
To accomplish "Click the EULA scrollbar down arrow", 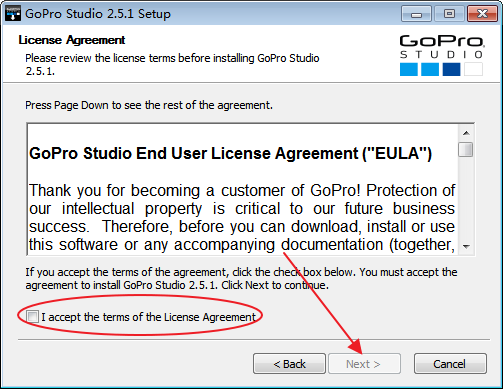I will [466, 247].
